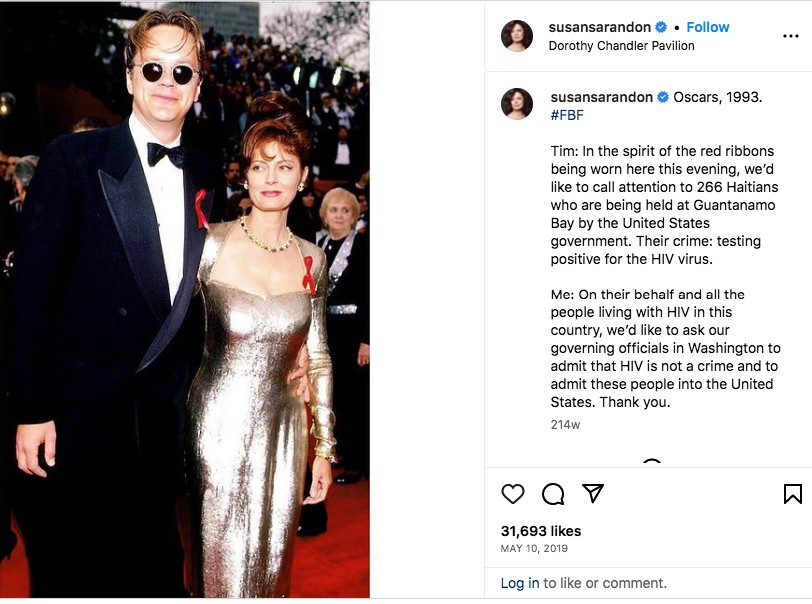Like the post with the heart icon

513,493
